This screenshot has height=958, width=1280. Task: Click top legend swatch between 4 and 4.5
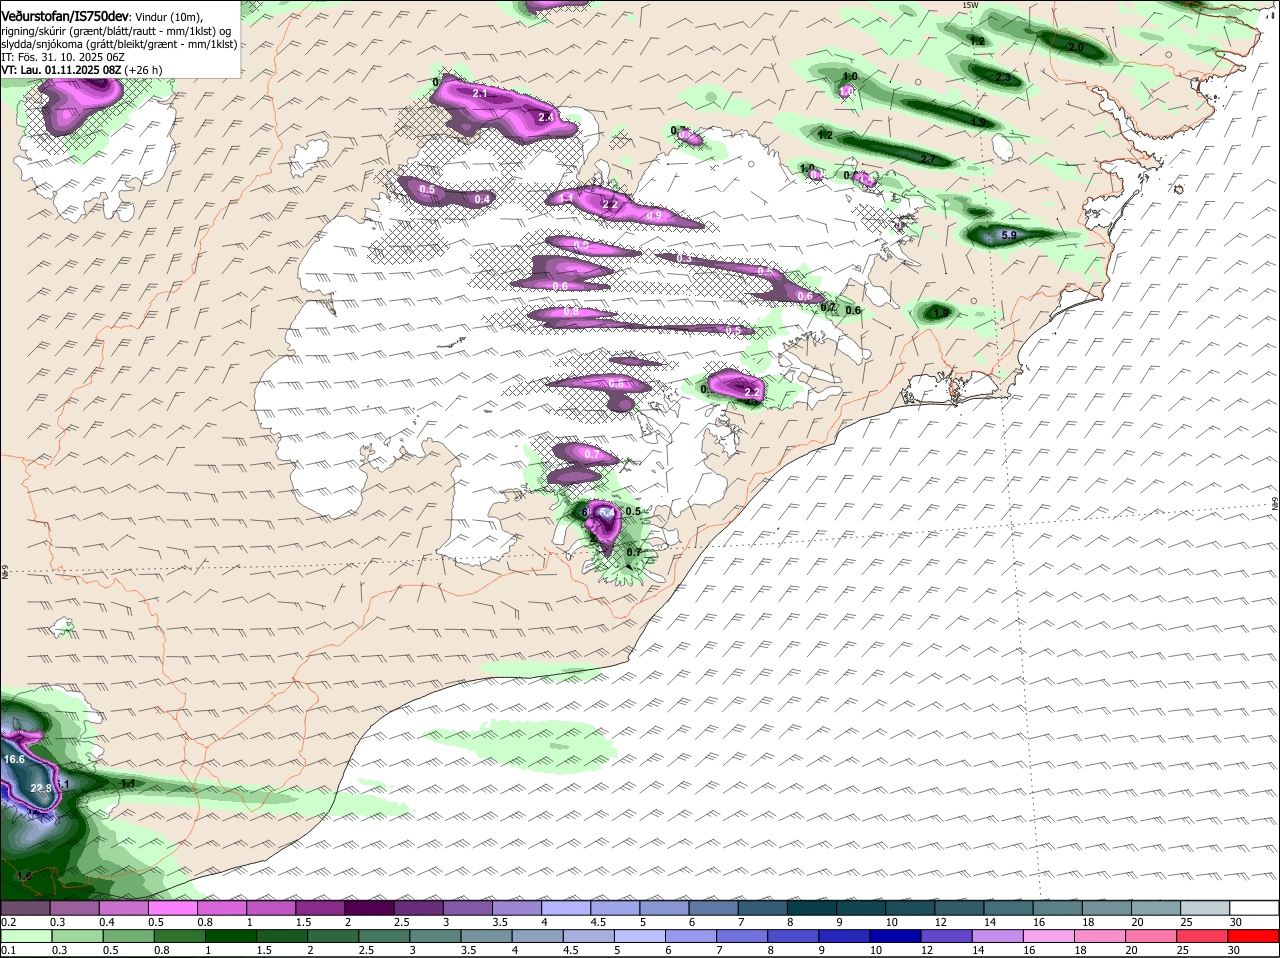566,908
